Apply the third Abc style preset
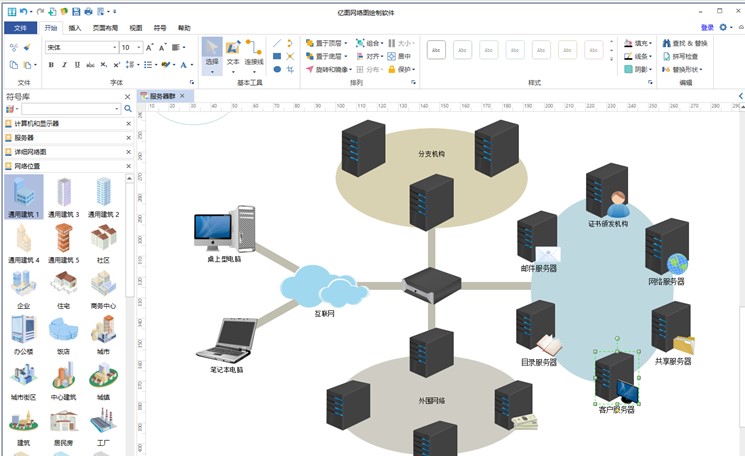745x456 pixels. click(488, 50)
